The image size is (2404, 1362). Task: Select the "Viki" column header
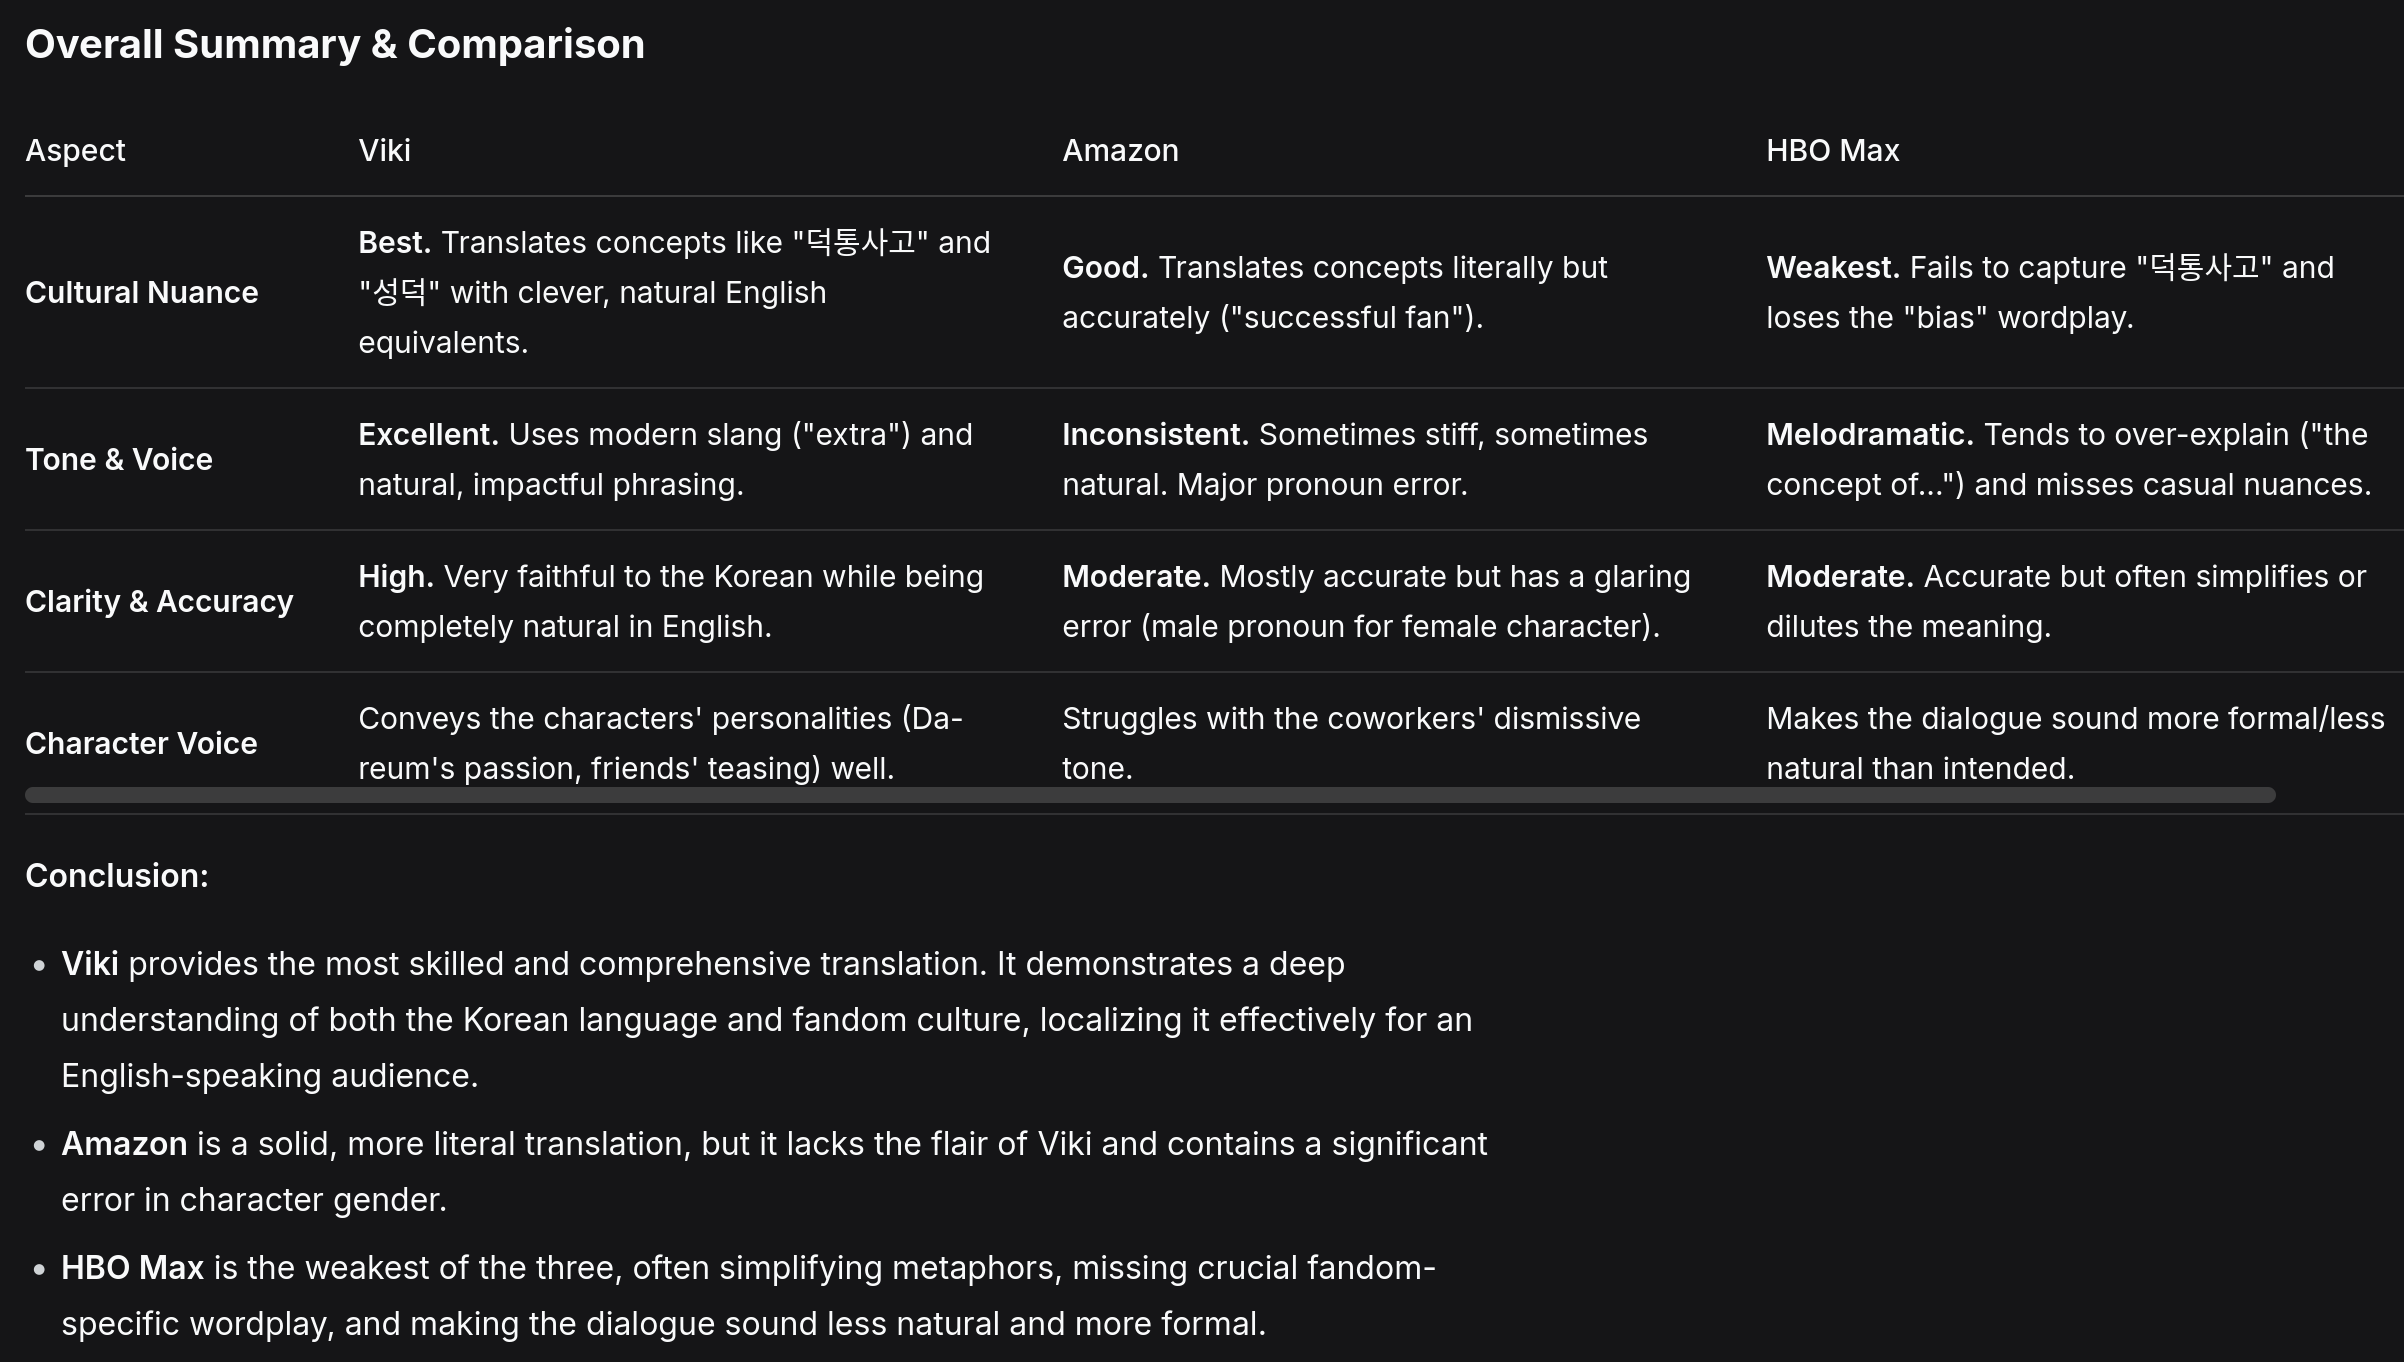click(384, 150)
